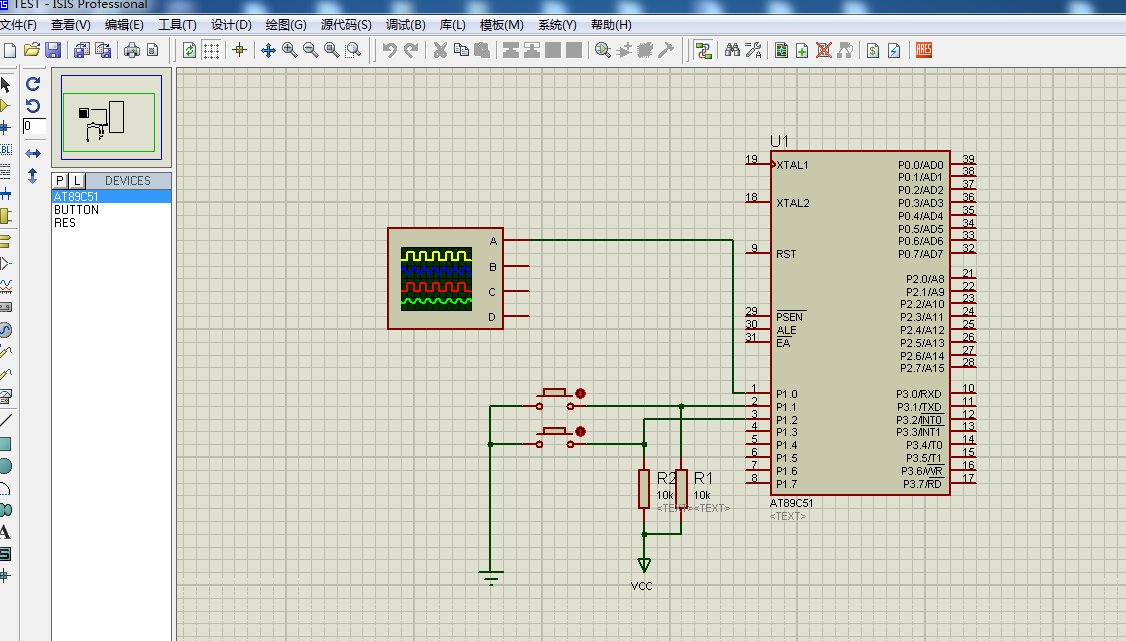1126x641 pixels.
Task: Open the 设计(D) menu
Action: [x=231, y=24]
